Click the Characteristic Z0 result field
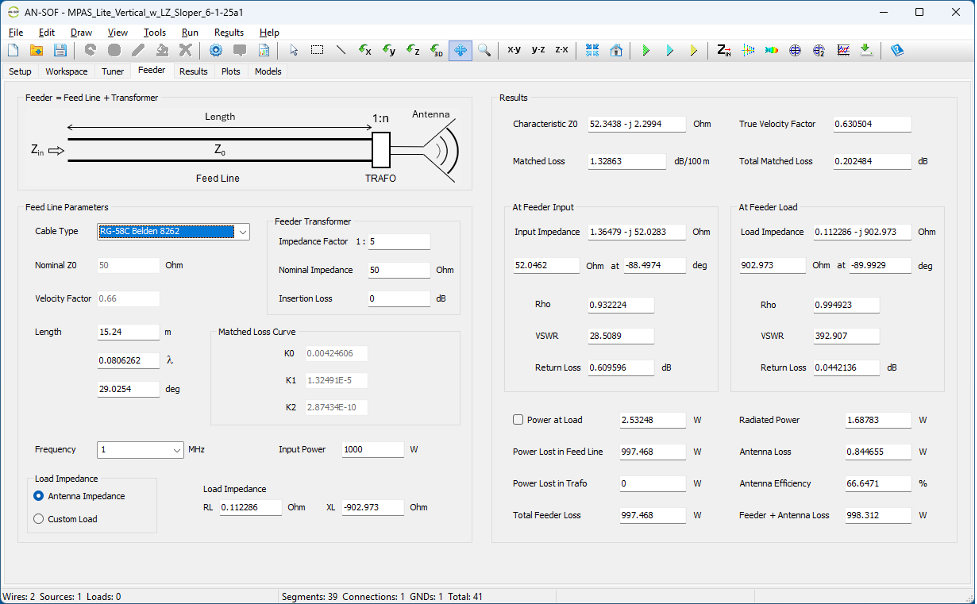This screenshot has height=604, width=977. click(637, 125)
